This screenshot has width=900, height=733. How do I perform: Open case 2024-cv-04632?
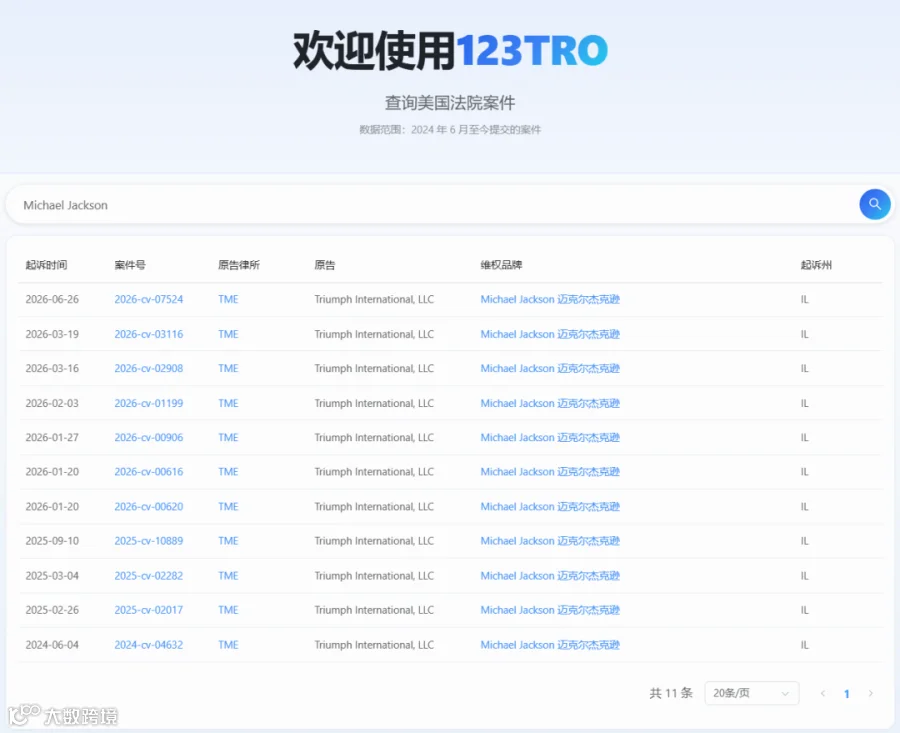[x=149, y=645]
